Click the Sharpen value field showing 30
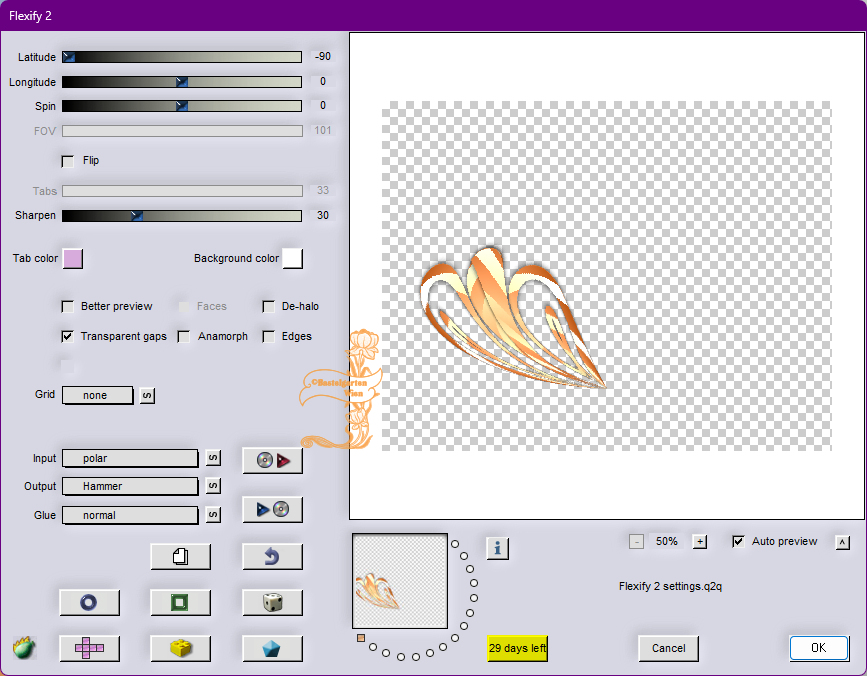Image resolution: width=867 pixels, height=676 pixels. (x=322, y=216)
